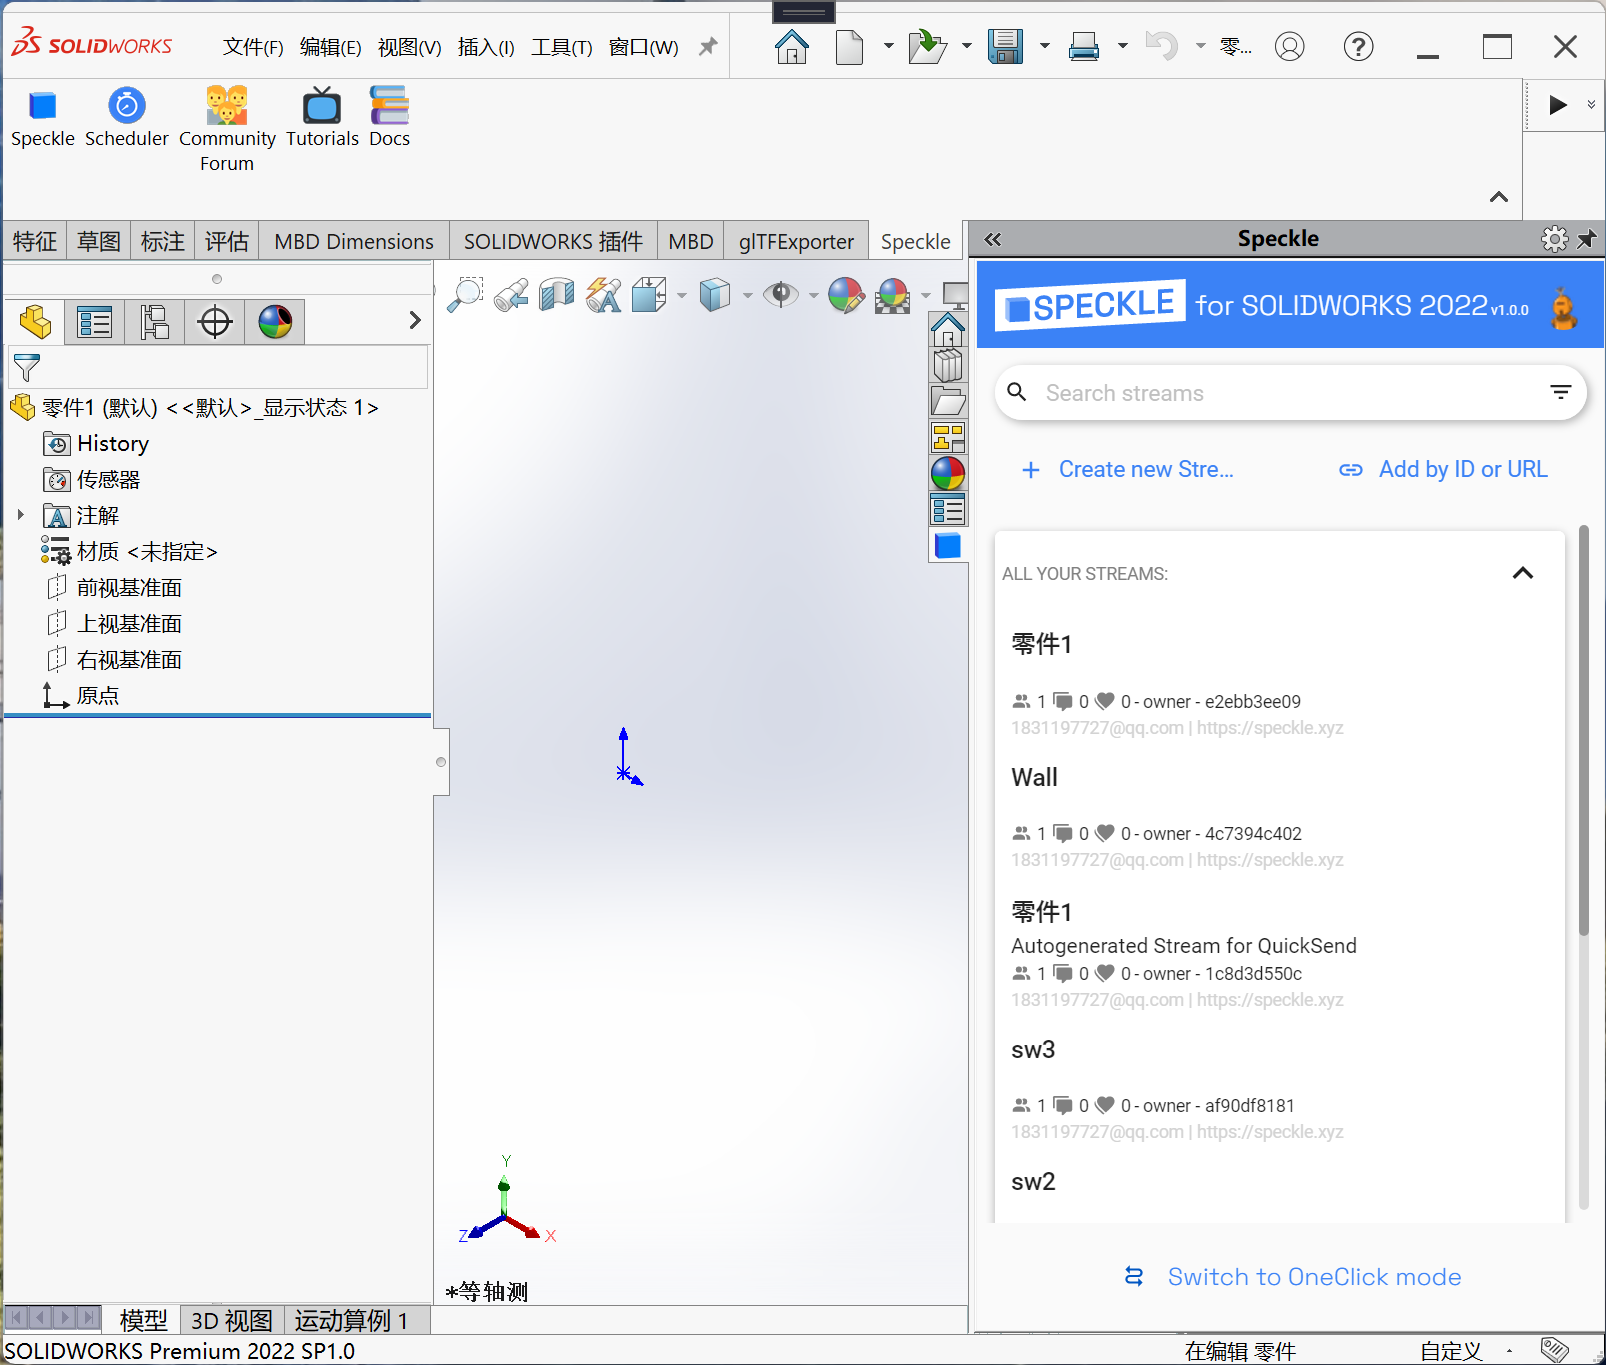Open Apply Scene tool
The image size is (1606, 1365).
point(892,295)
